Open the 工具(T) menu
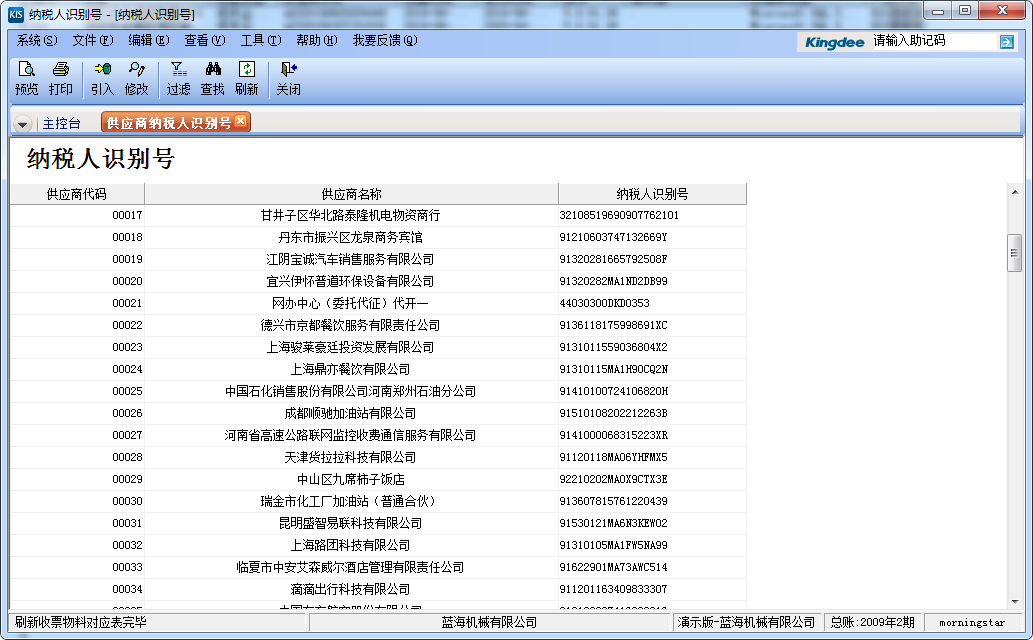This screenshot has width=1033, height=640. pos(260,40)
